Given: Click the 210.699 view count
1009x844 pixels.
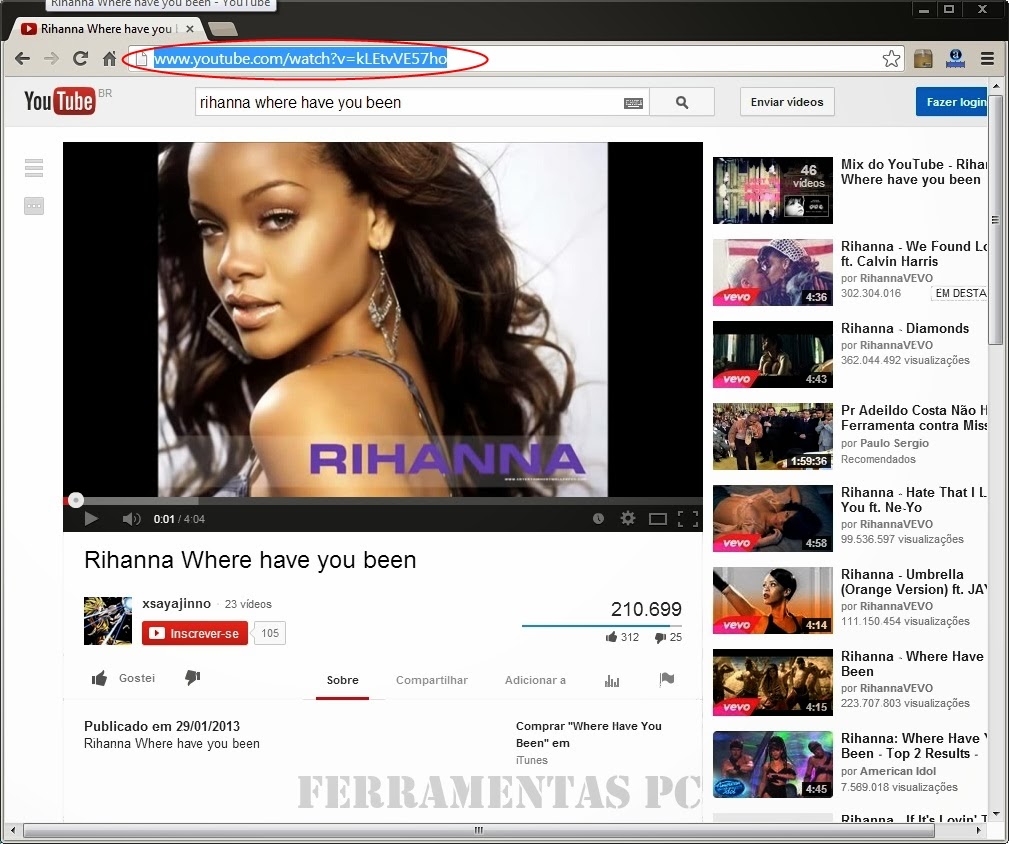Looking at the screenshot, I should point(646,609).
